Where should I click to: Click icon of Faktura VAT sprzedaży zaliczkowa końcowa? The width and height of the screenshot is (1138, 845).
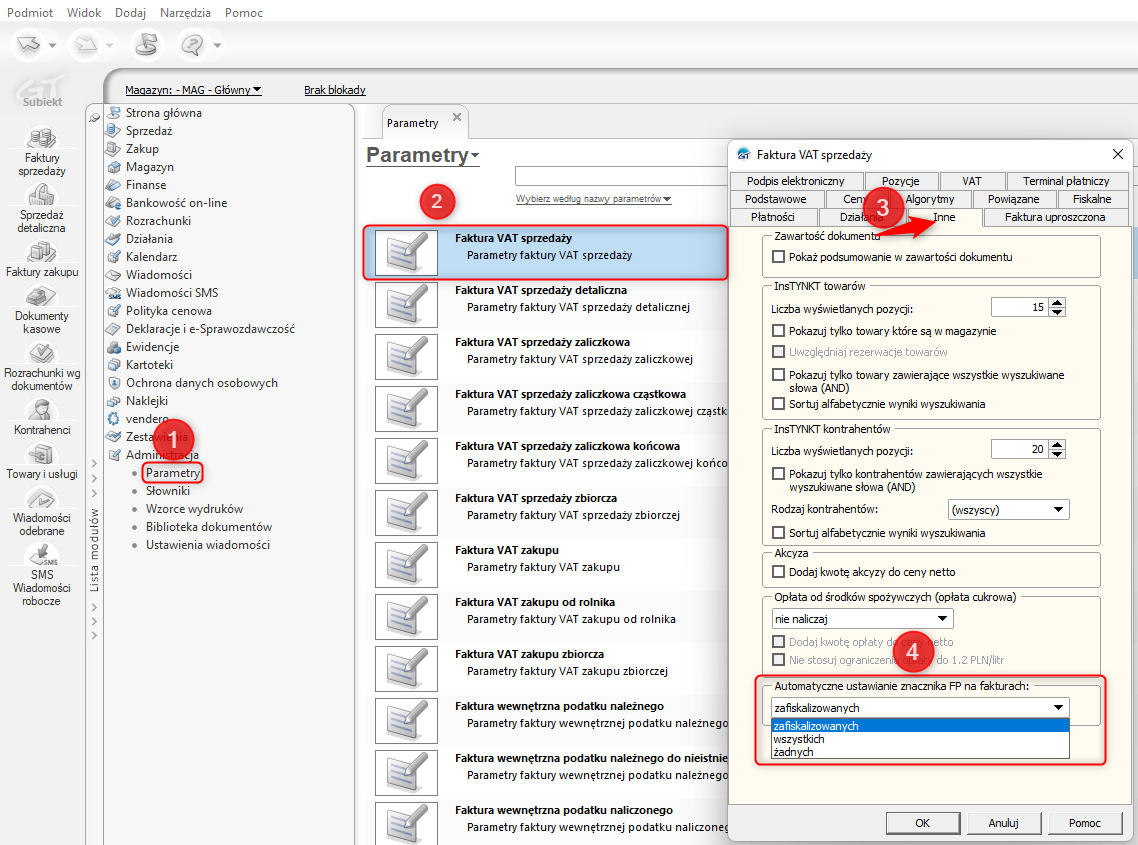coord(406,460)
